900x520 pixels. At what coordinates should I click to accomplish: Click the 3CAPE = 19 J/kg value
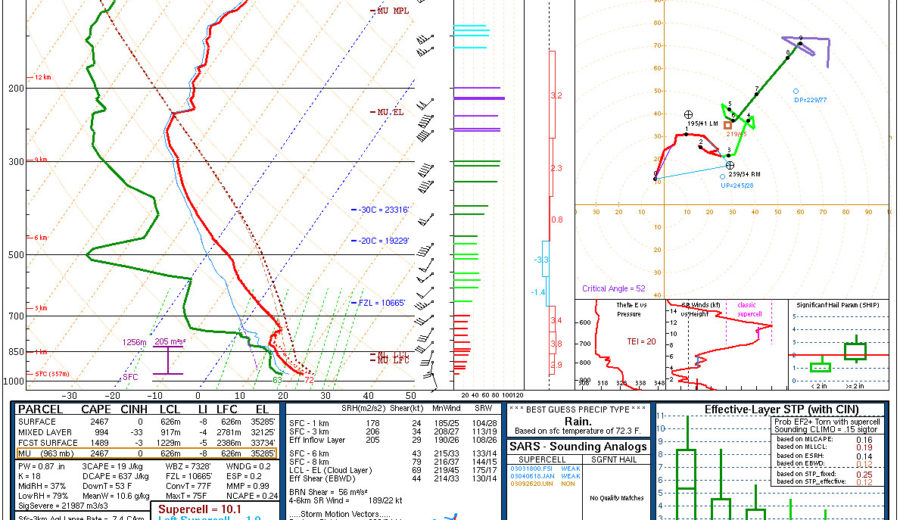tap(112, 467)
